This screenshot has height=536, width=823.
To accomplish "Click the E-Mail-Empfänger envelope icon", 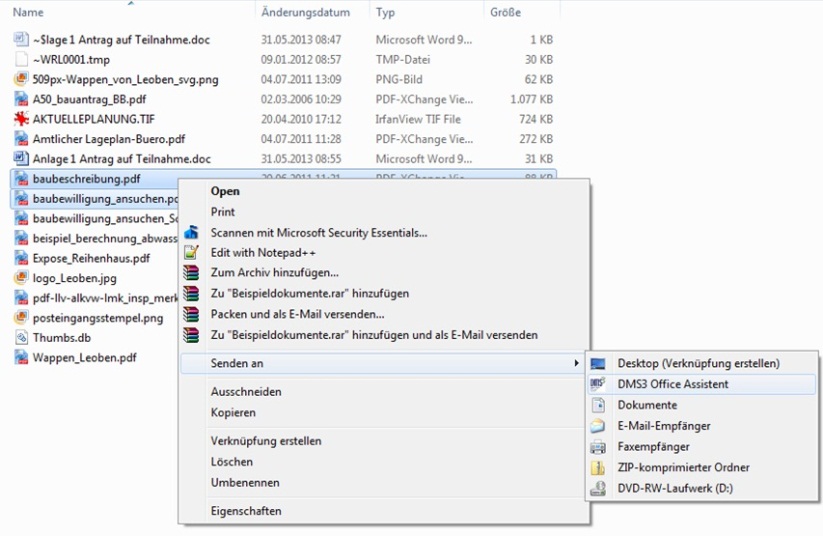I will [x=598, y=426].
